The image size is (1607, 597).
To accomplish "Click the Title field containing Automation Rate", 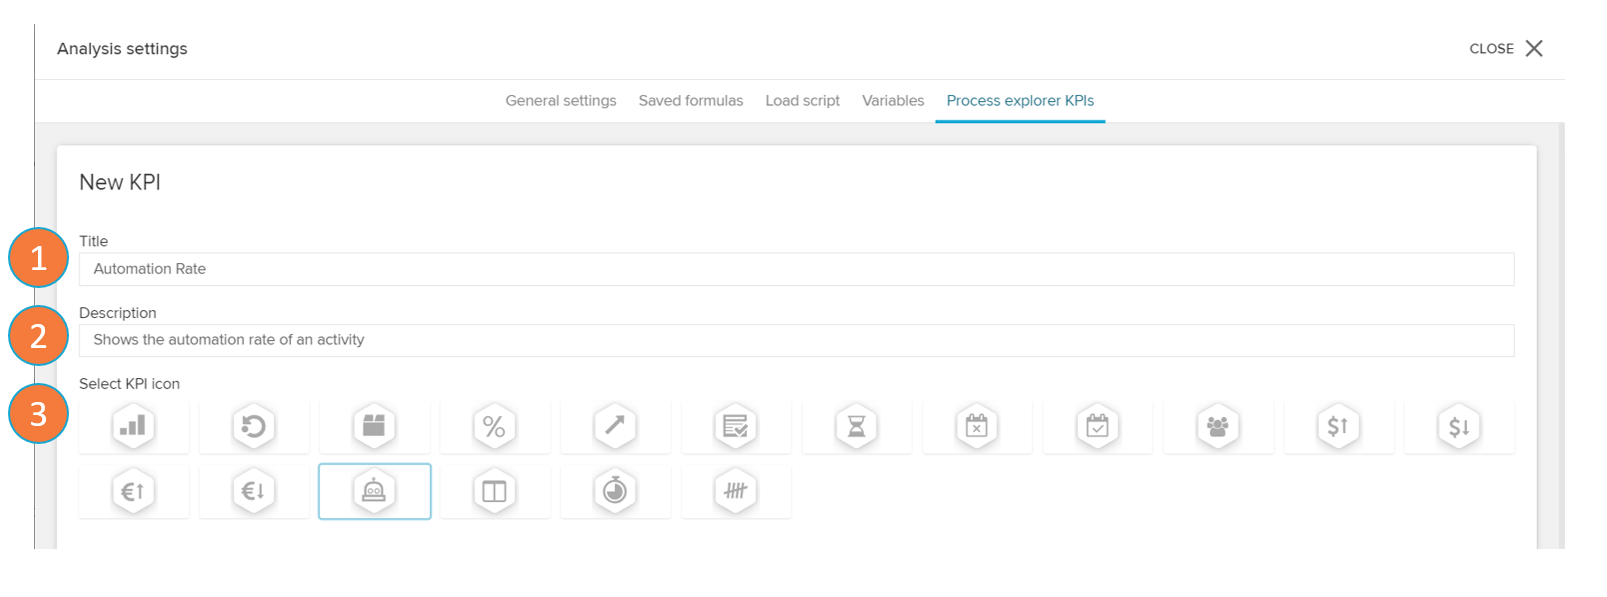I will [796, 269].
